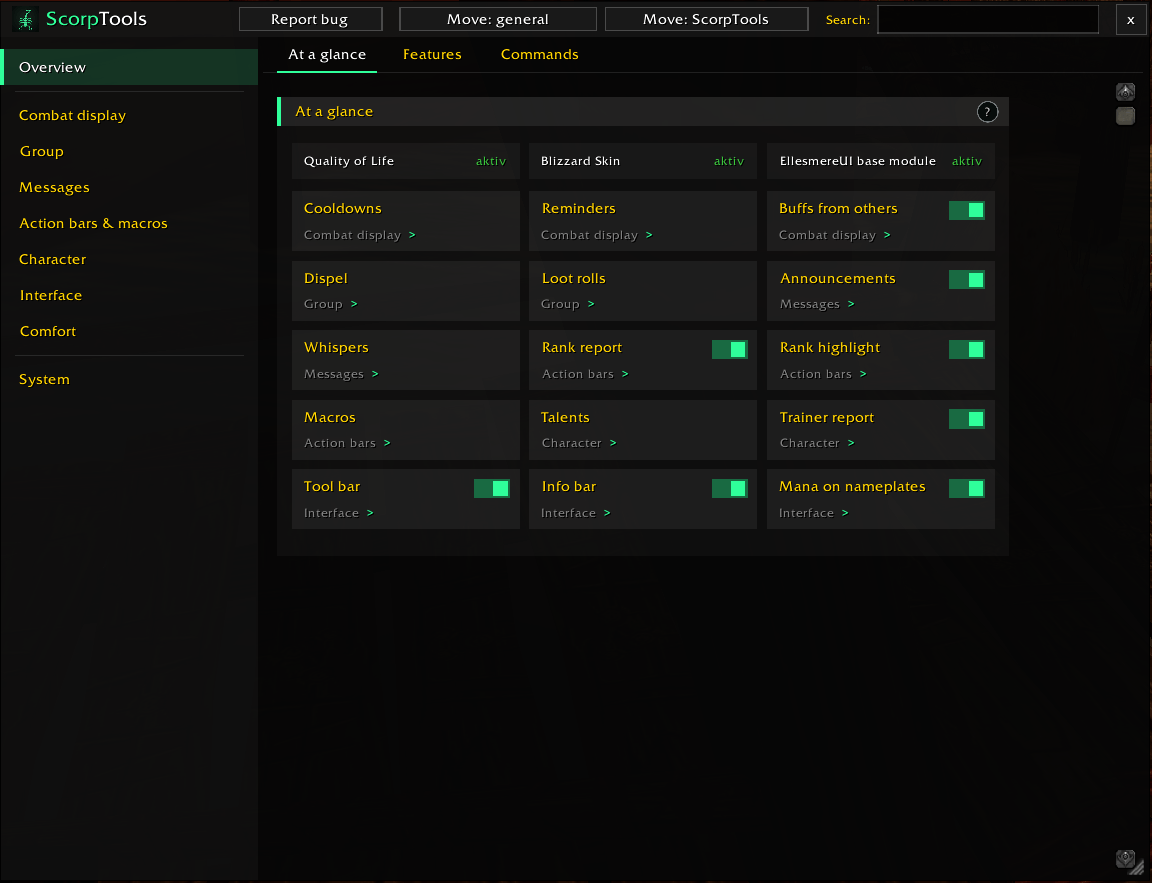Click the scrollbar up arrow button
Viewport: 1152px width, 883px height.
tap(1125, 92)
